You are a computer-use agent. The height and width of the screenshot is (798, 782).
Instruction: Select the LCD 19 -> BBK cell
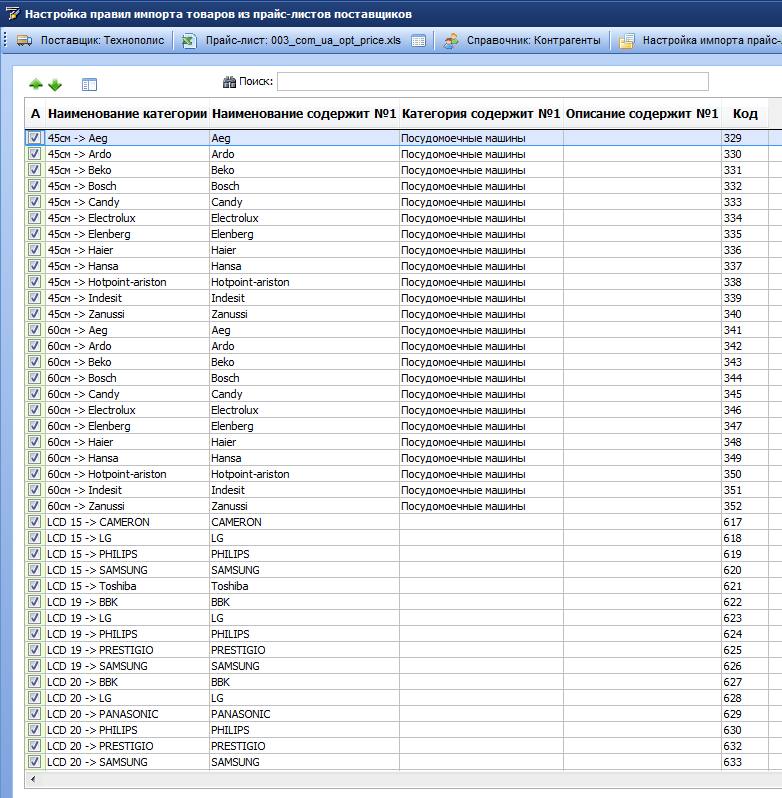pos(127,602)
